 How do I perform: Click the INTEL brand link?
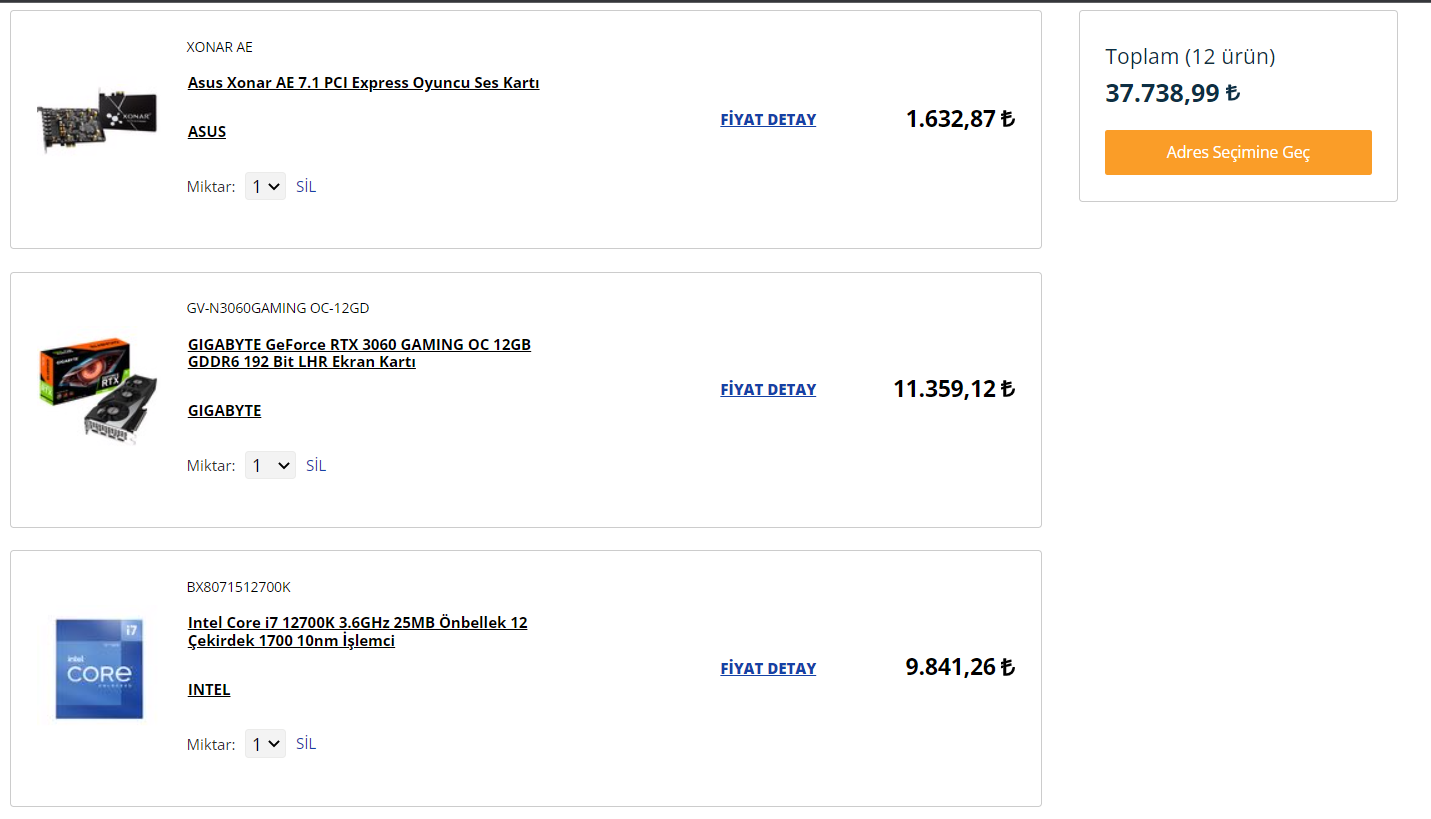point(209,690)
